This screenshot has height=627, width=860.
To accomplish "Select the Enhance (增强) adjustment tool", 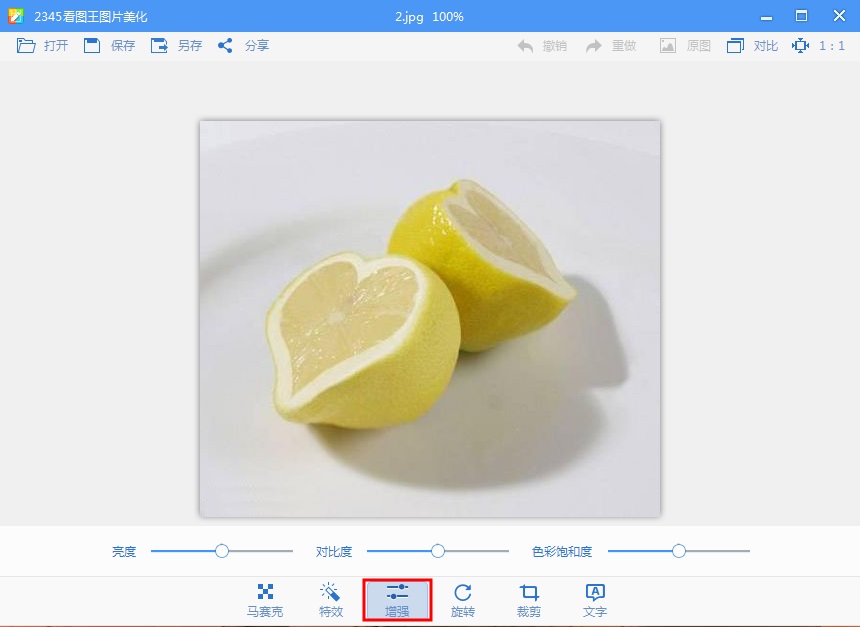I will tap(397, 600).
